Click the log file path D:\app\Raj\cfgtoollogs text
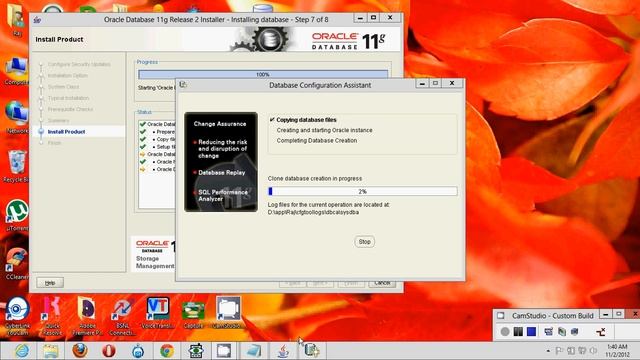 click(313, 212)
